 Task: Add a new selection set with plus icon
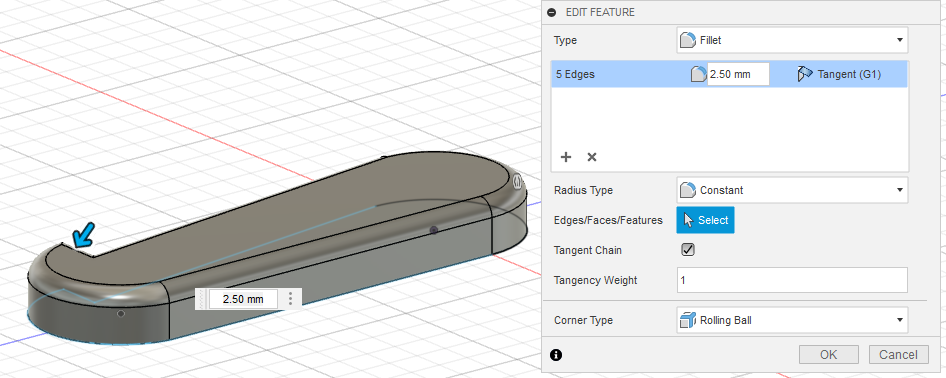(x=566, y=157)
